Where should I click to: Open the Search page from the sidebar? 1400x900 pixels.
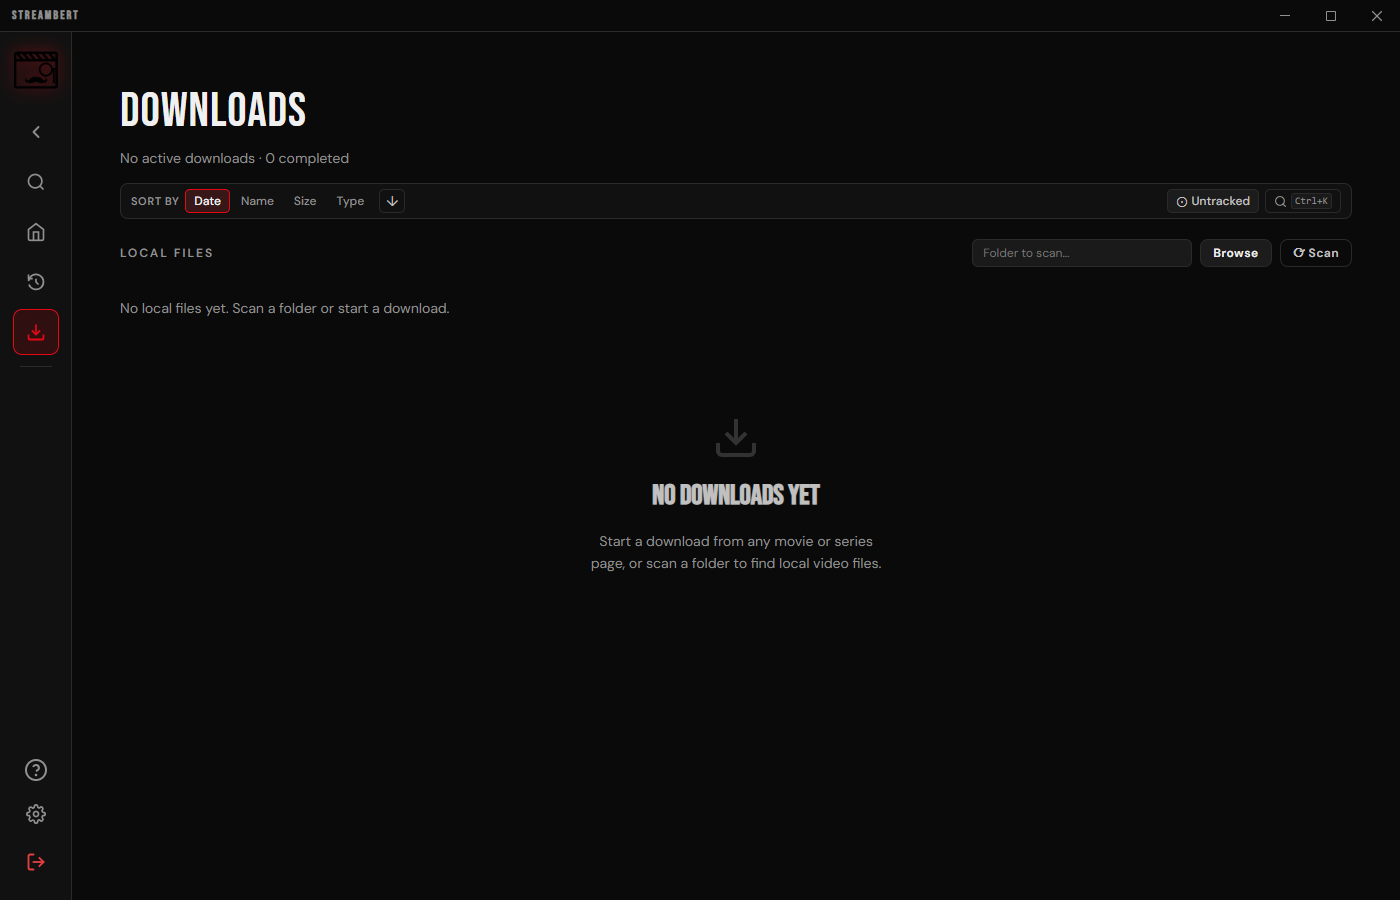36,182
